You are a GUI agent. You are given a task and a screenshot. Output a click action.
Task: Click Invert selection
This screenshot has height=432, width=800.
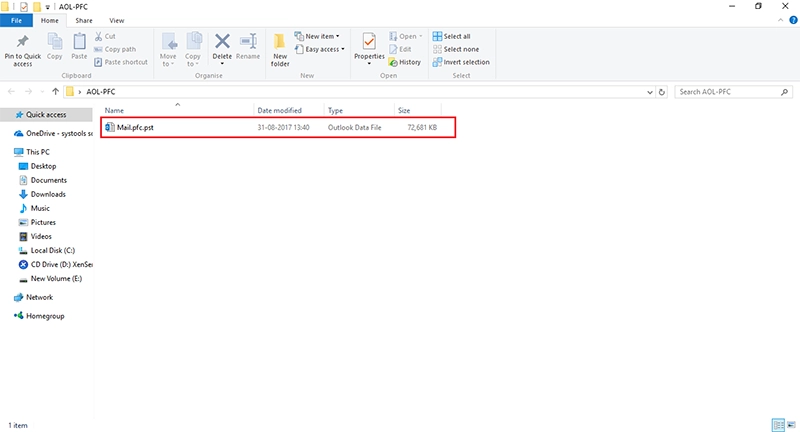point(461,62)
